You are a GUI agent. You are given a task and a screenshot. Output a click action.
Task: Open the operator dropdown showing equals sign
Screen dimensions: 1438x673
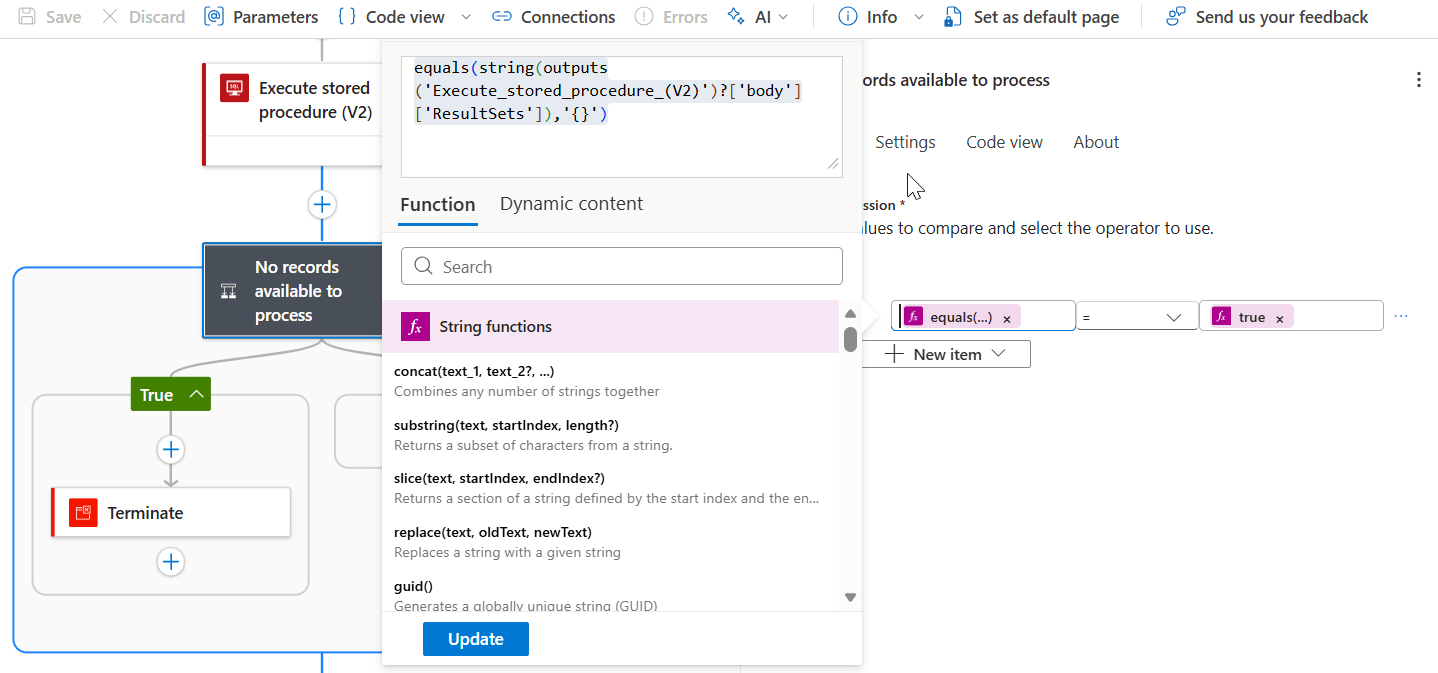pyautogui.click(x=1137, y=316)
